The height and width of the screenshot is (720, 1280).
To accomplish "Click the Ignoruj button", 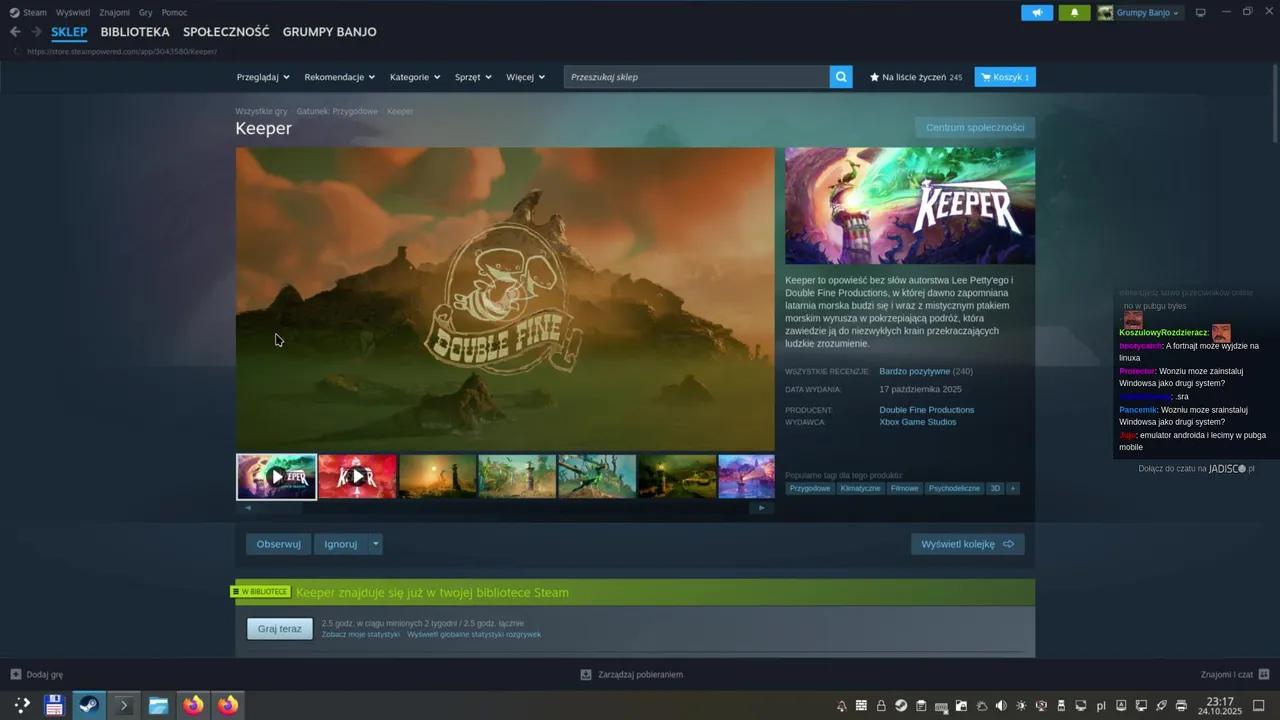I will [341, 544].
